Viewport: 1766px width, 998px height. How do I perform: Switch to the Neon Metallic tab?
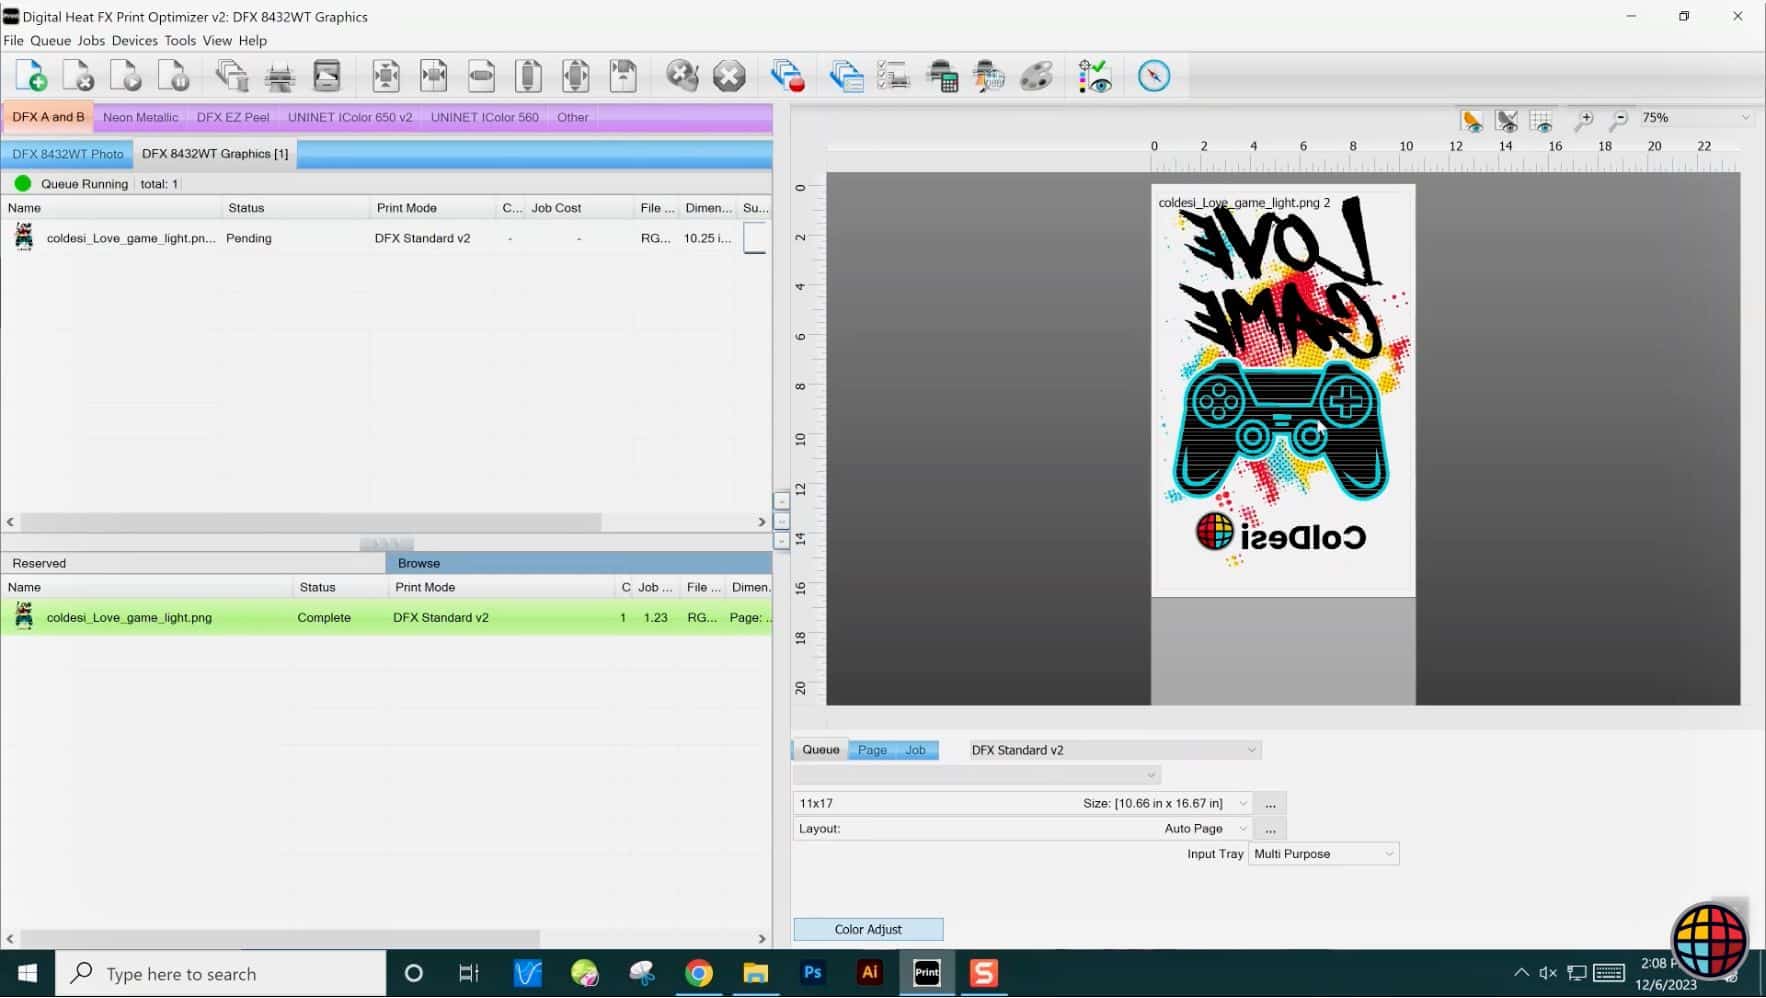click(x=140, y=117)
